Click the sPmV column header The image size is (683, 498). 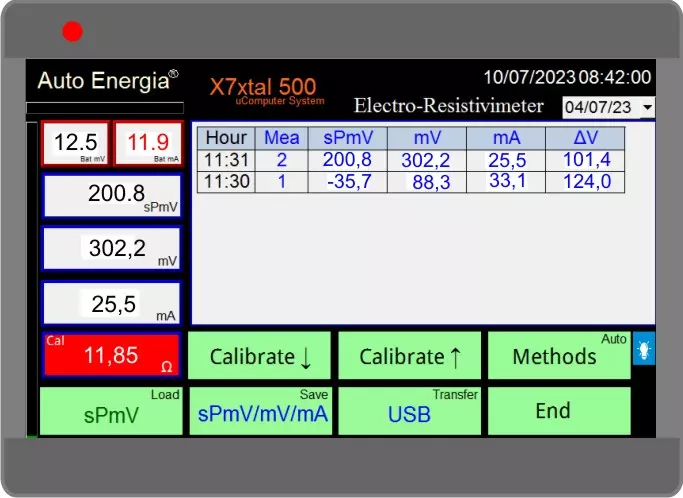pos(348,138)
